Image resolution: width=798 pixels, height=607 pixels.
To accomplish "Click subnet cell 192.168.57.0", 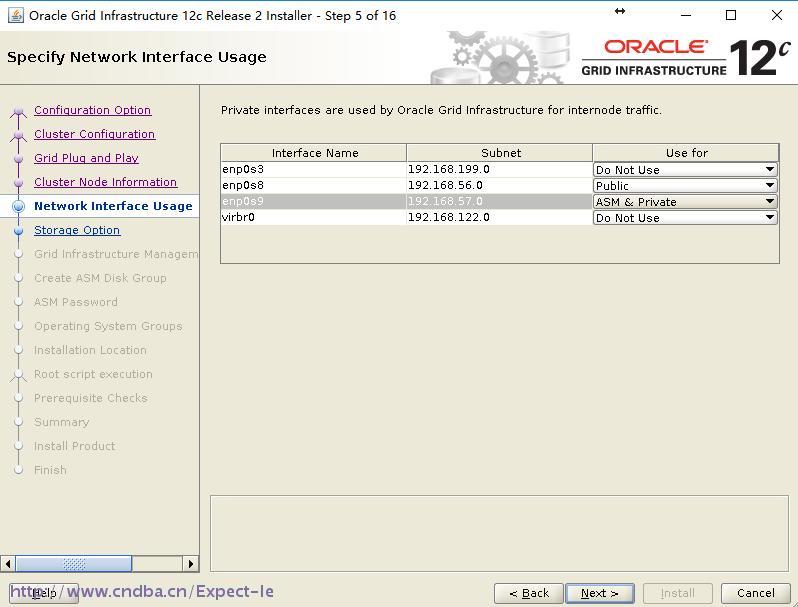I will coord(499,201).
